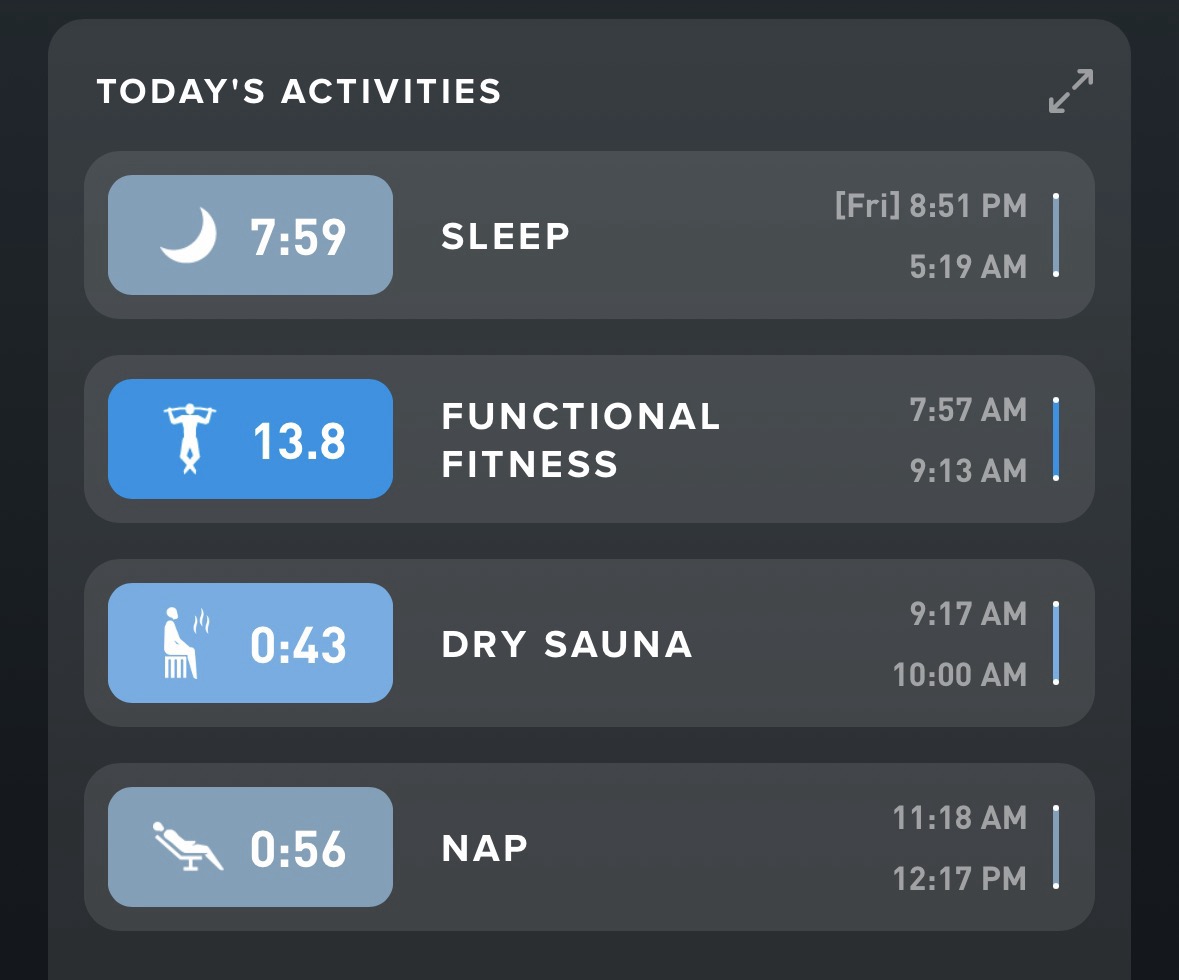Click the 7:59 sleep duration value
The height and width of the screenshot is (980, 1179).
tap(298, 237)
